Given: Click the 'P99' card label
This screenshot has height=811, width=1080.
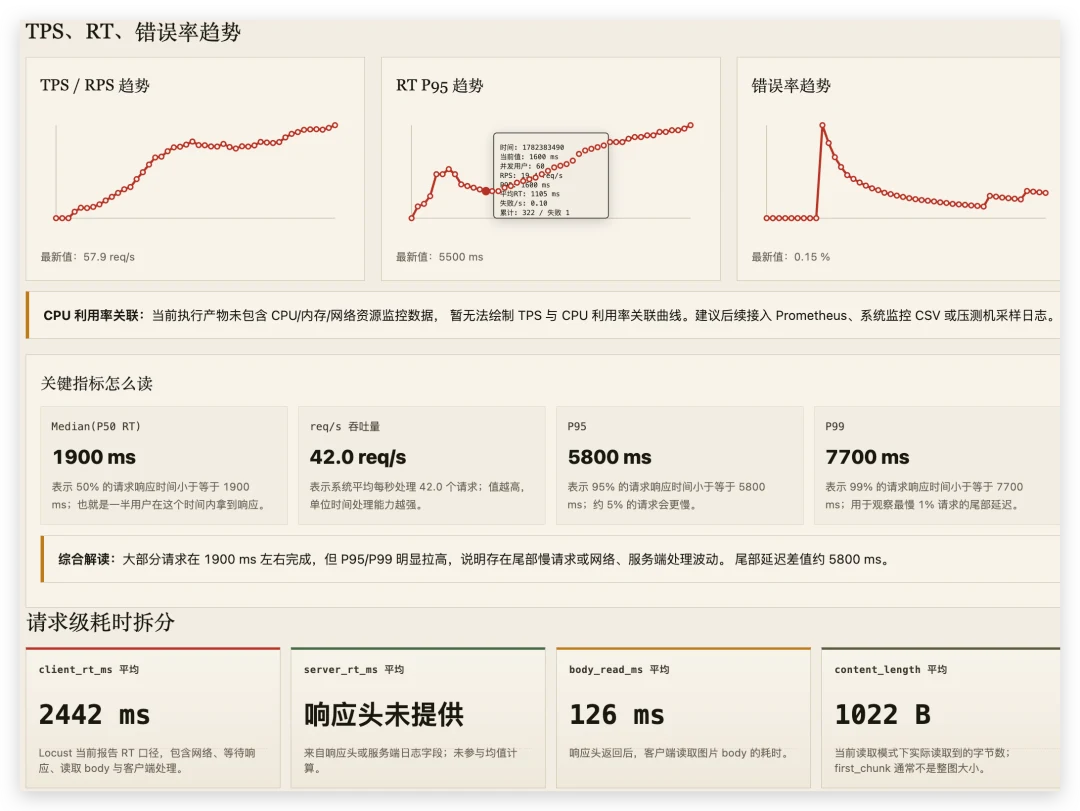Looking at the screenshot, I should 834,427.
